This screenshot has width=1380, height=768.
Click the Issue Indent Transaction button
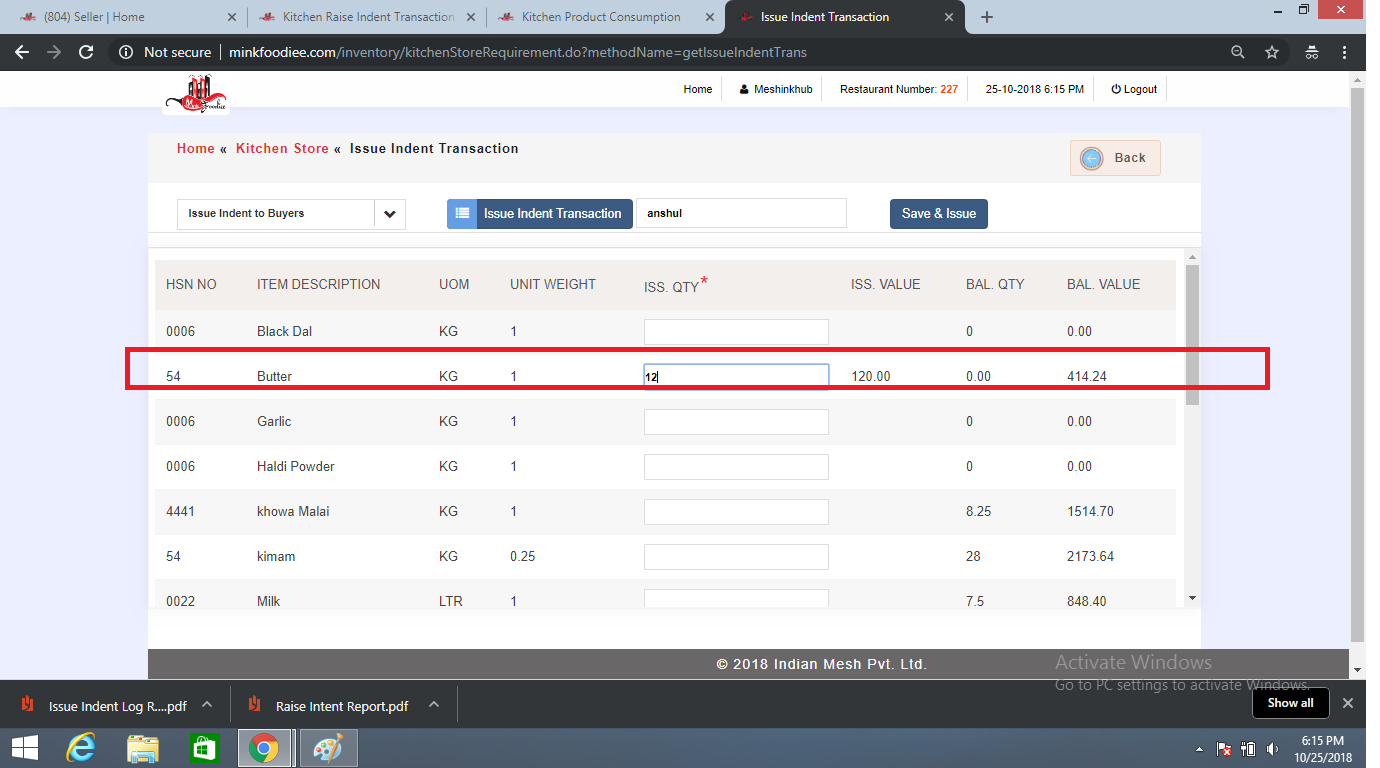pyautogui.click(x=540, y=214)
